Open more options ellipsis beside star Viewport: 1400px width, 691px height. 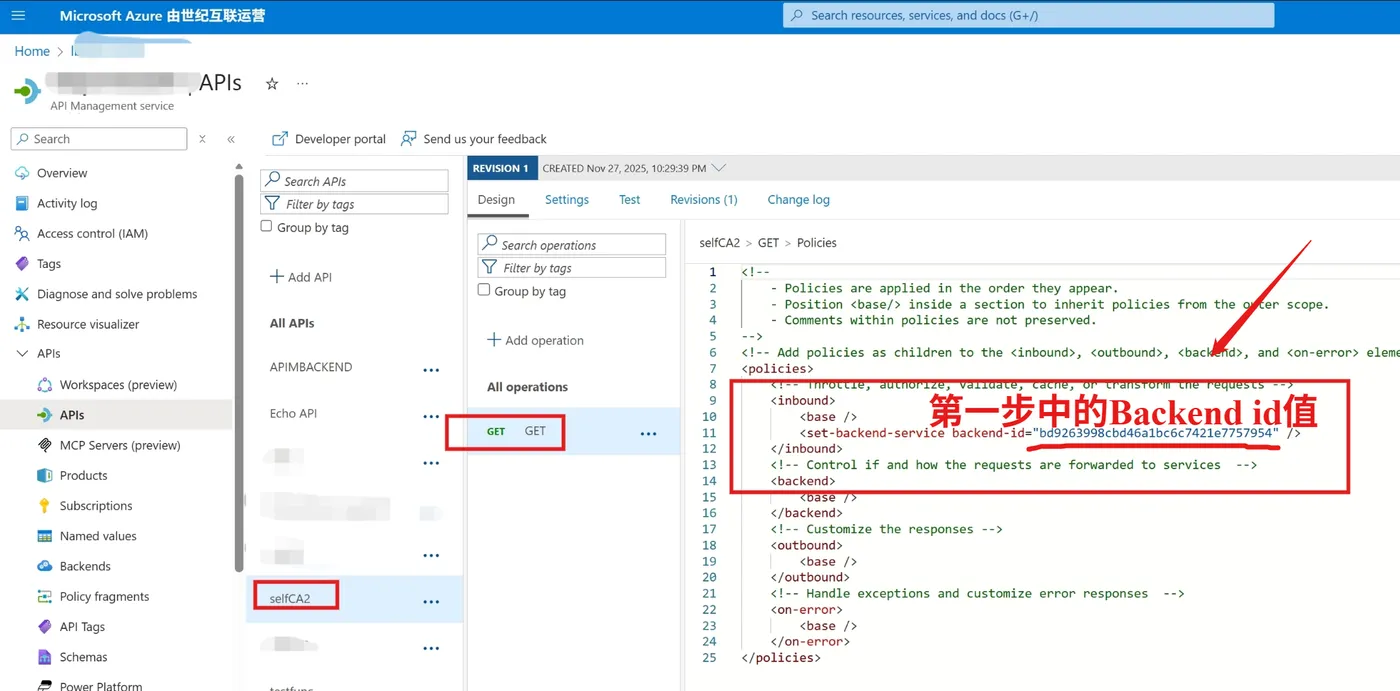point(303,84)
